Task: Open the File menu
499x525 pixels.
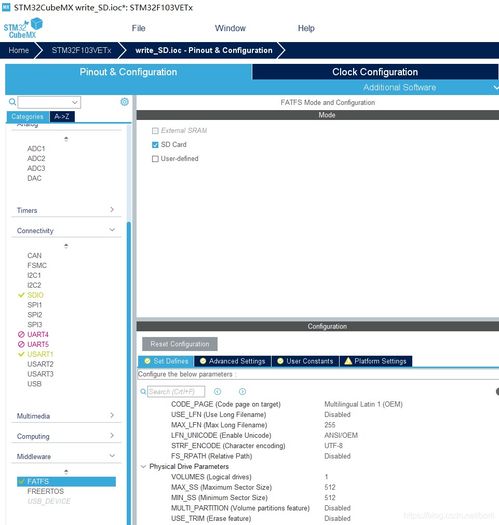Action: click(x=138, y=28)
